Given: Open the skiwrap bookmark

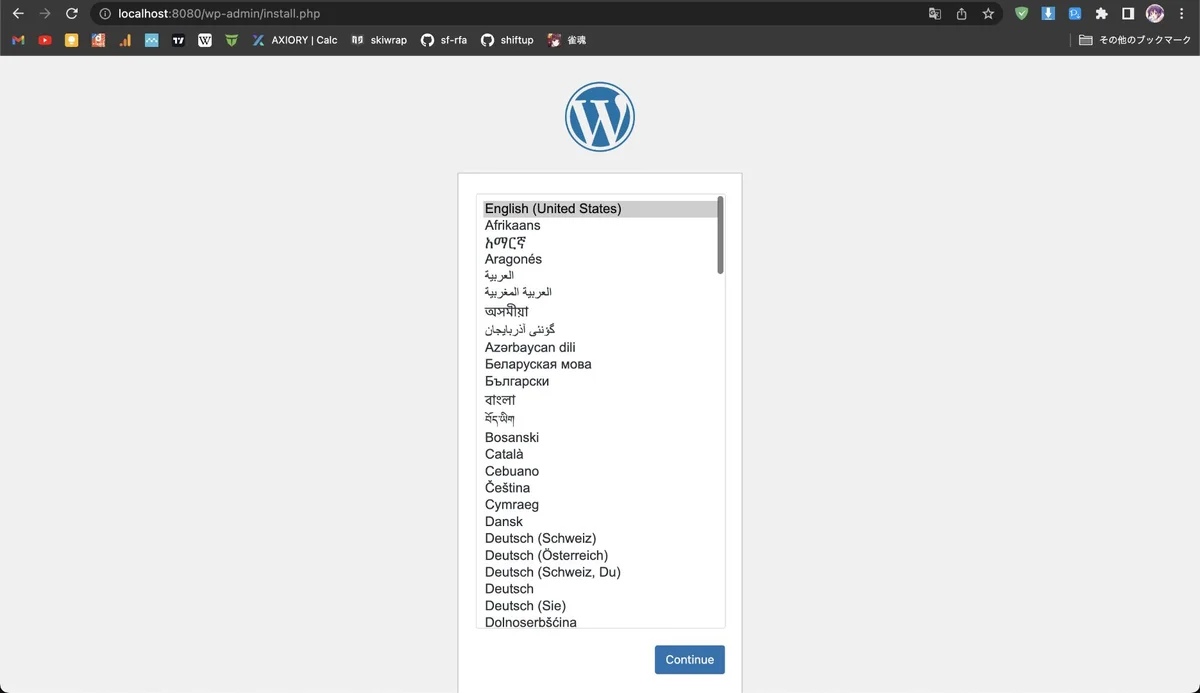Looking at the screenshot, I should pos(379,40).
